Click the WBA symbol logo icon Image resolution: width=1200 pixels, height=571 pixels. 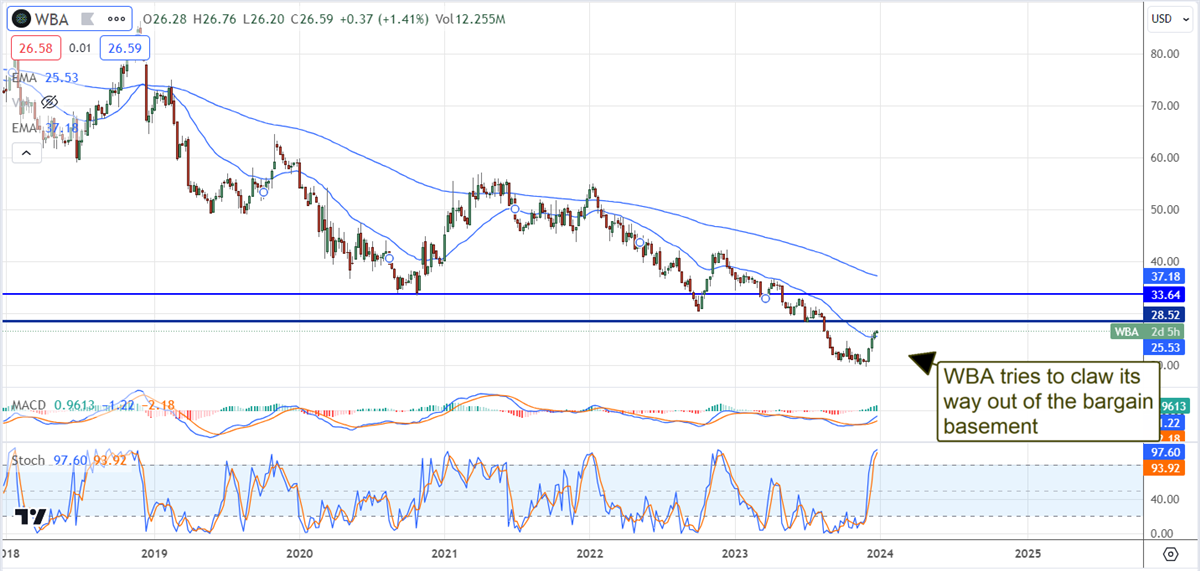22,19
